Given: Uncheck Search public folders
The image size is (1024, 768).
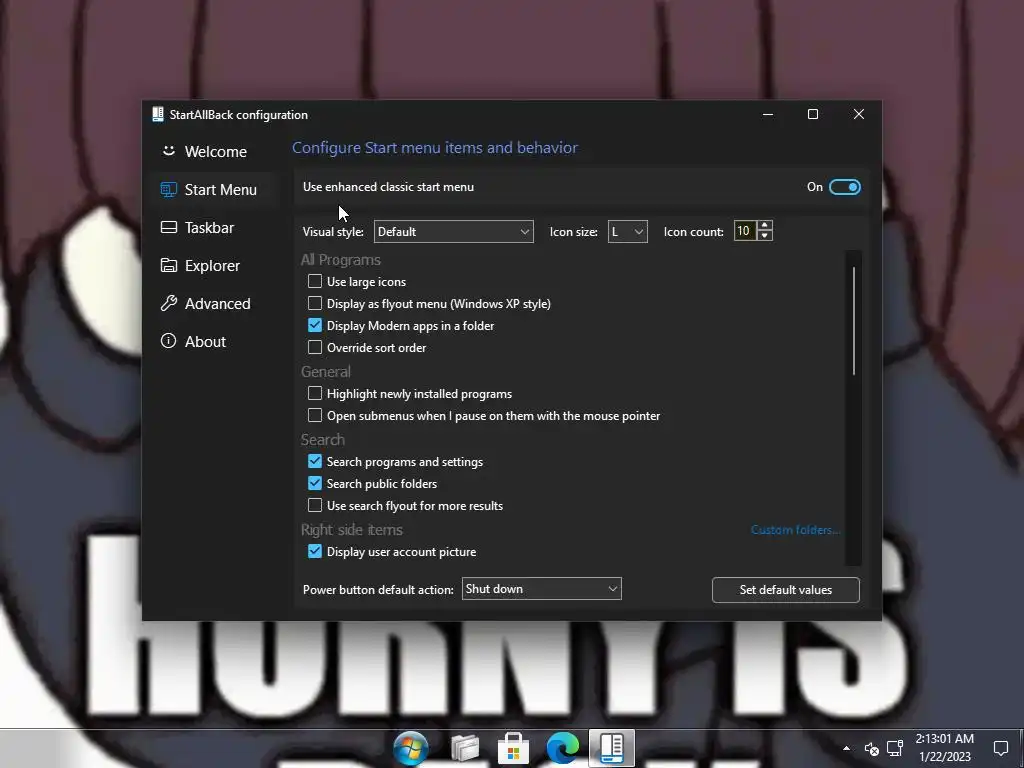Looking at the screenshot, I should [315, 483].
